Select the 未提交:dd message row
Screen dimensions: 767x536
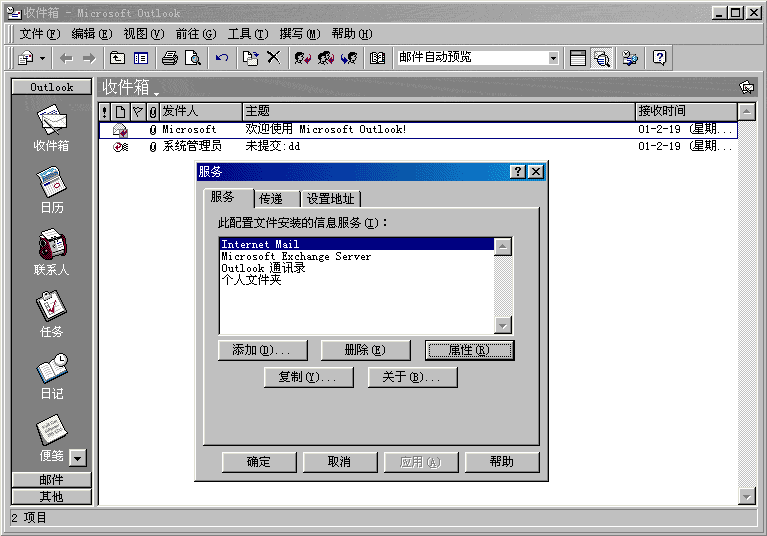click(x=418, y=146)
